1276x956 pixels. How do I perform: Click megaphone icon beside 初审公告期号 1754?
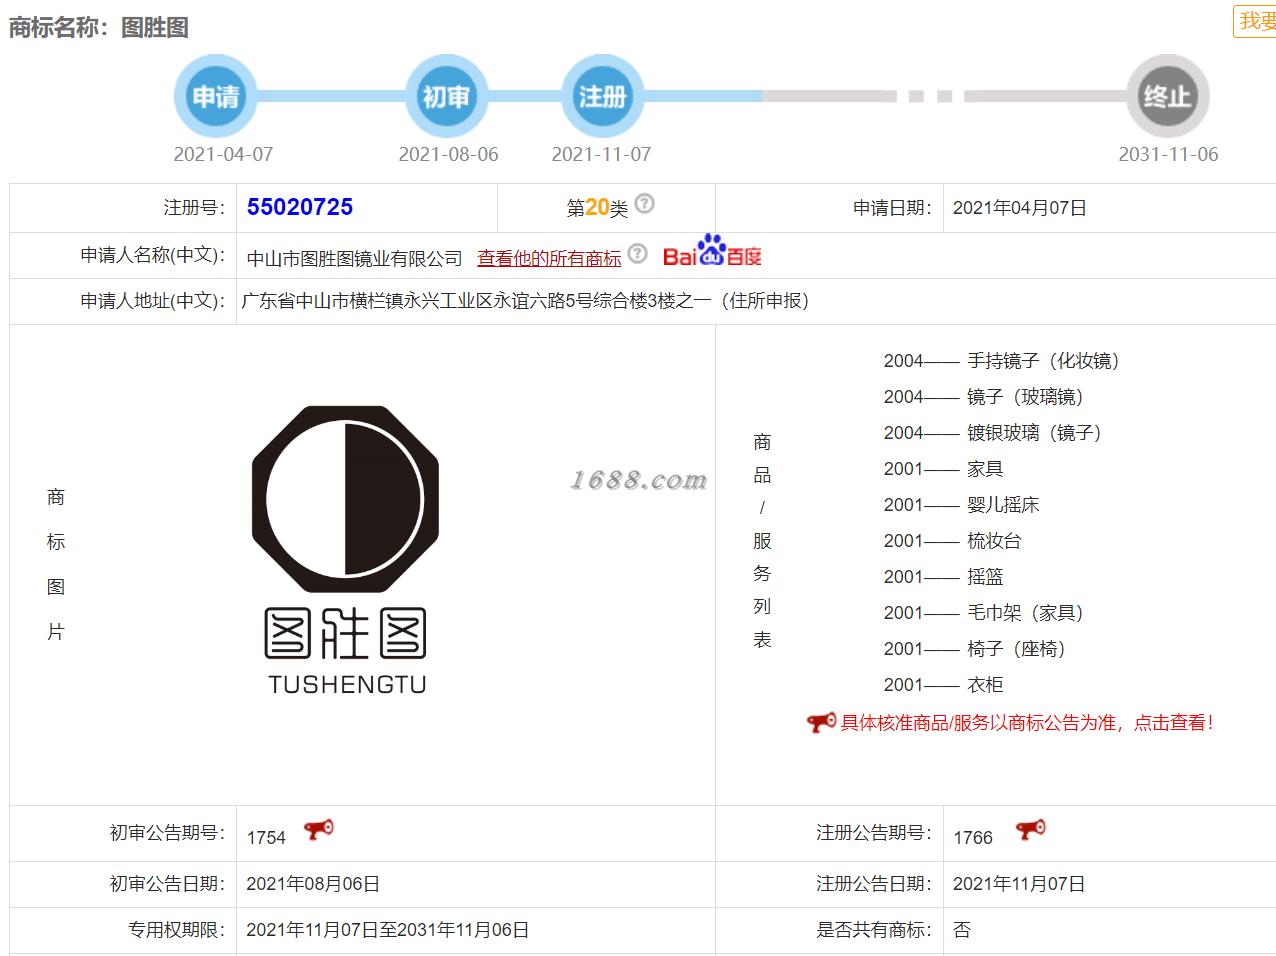pyautogui.click(x=319, y=830)
